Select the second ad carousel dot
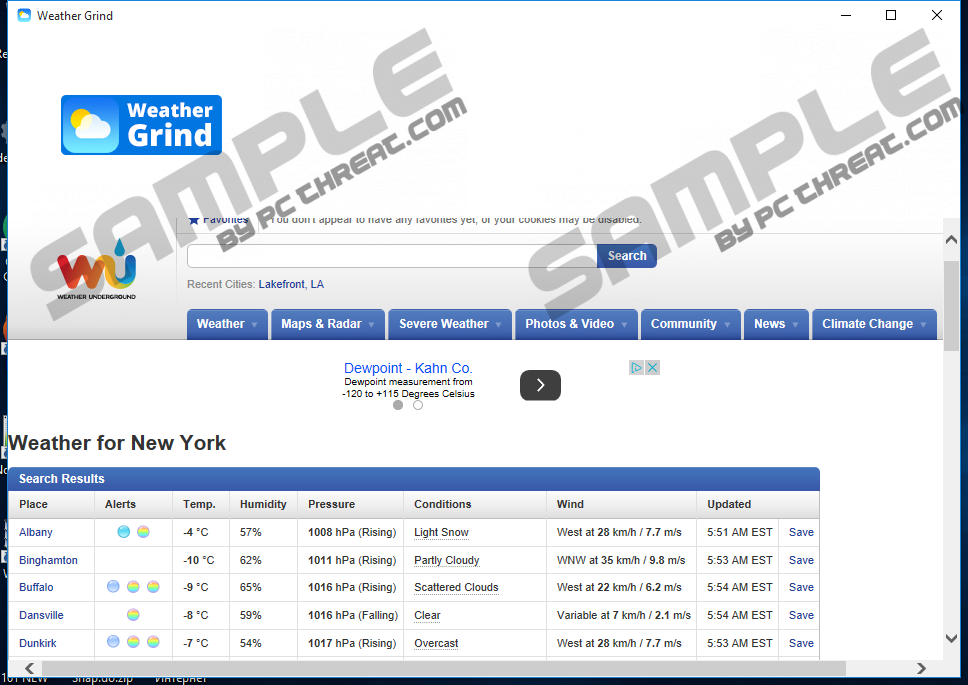This screenshot has width=968, height=685. point(418,405)
